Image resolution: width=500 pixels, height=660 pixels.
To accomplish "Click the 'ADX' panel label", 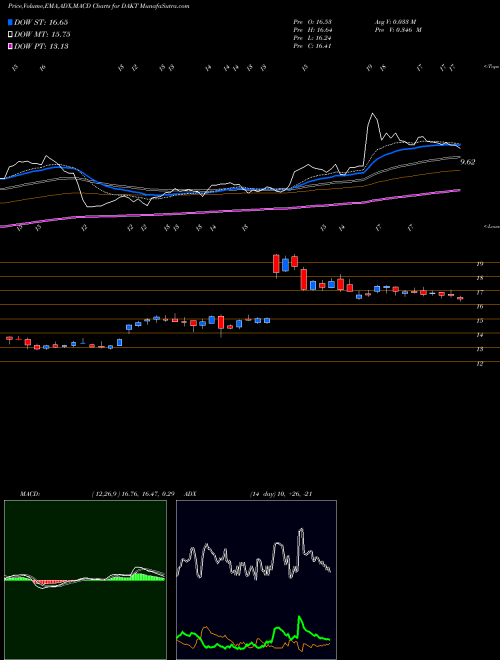I will (x=191, y=494).
